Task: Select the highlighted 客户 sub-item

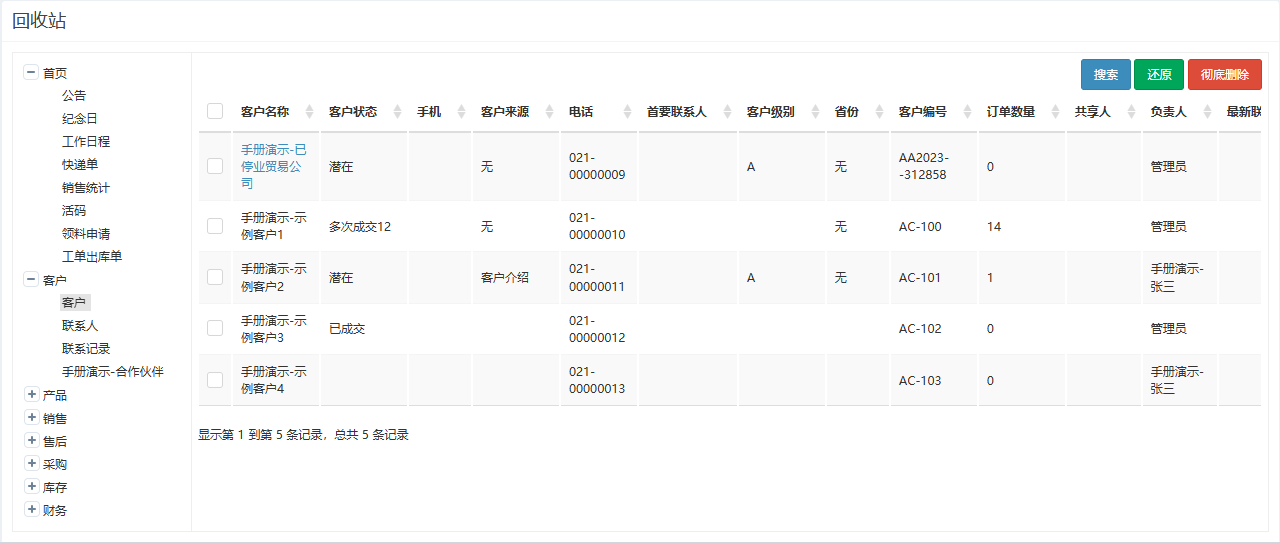Action: click(74, 302)
